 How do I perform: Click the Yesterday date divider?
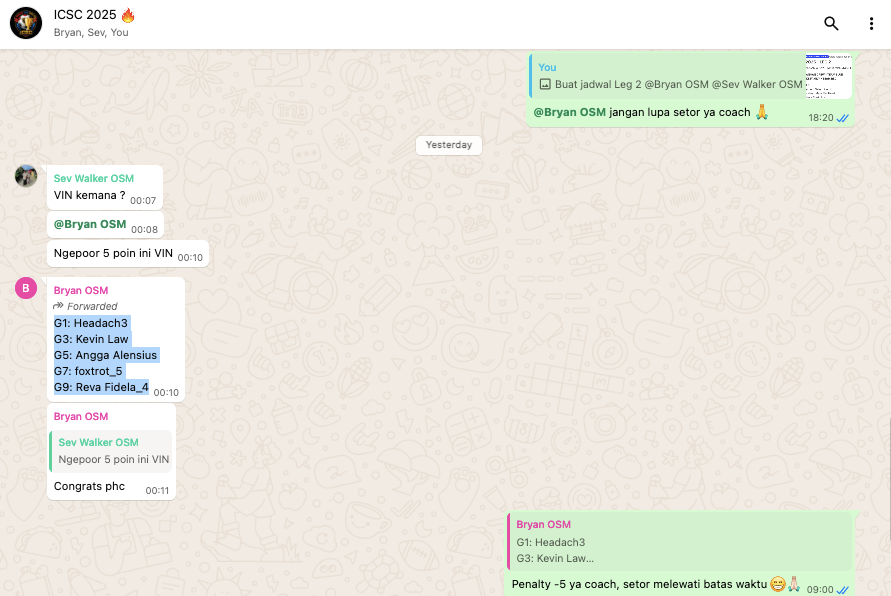point(449,145)
